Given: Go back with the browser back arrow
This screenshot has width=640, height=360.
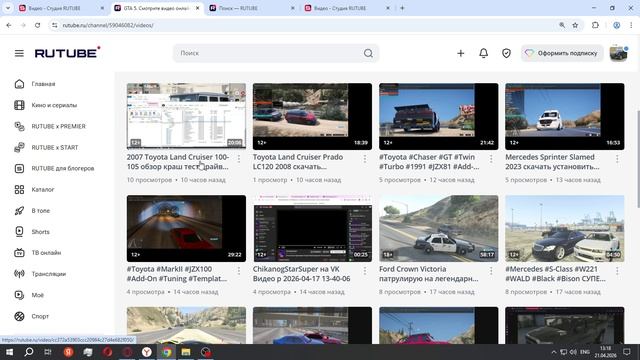Looking at the screenshot, I should 9,25.
